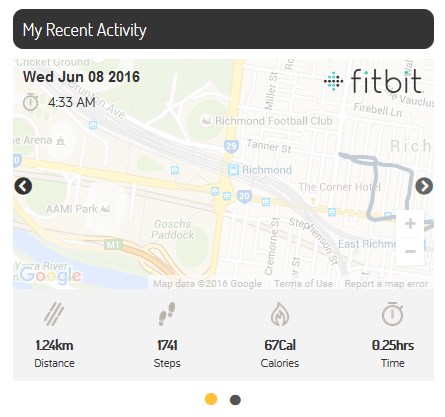
Task: Click the stopwatch icon beside 4:33 AM
Action: click(x=30, y=102)
